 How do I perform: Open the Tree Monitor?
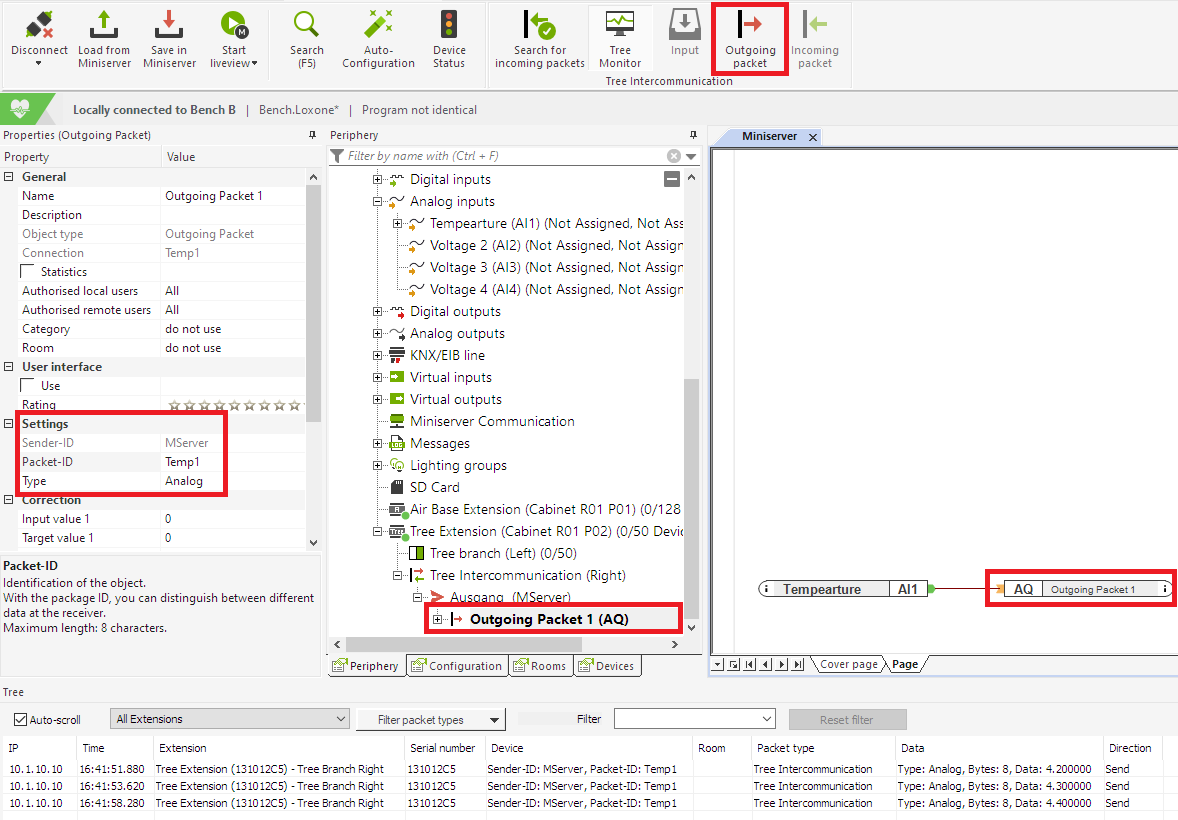click(620, 38)
